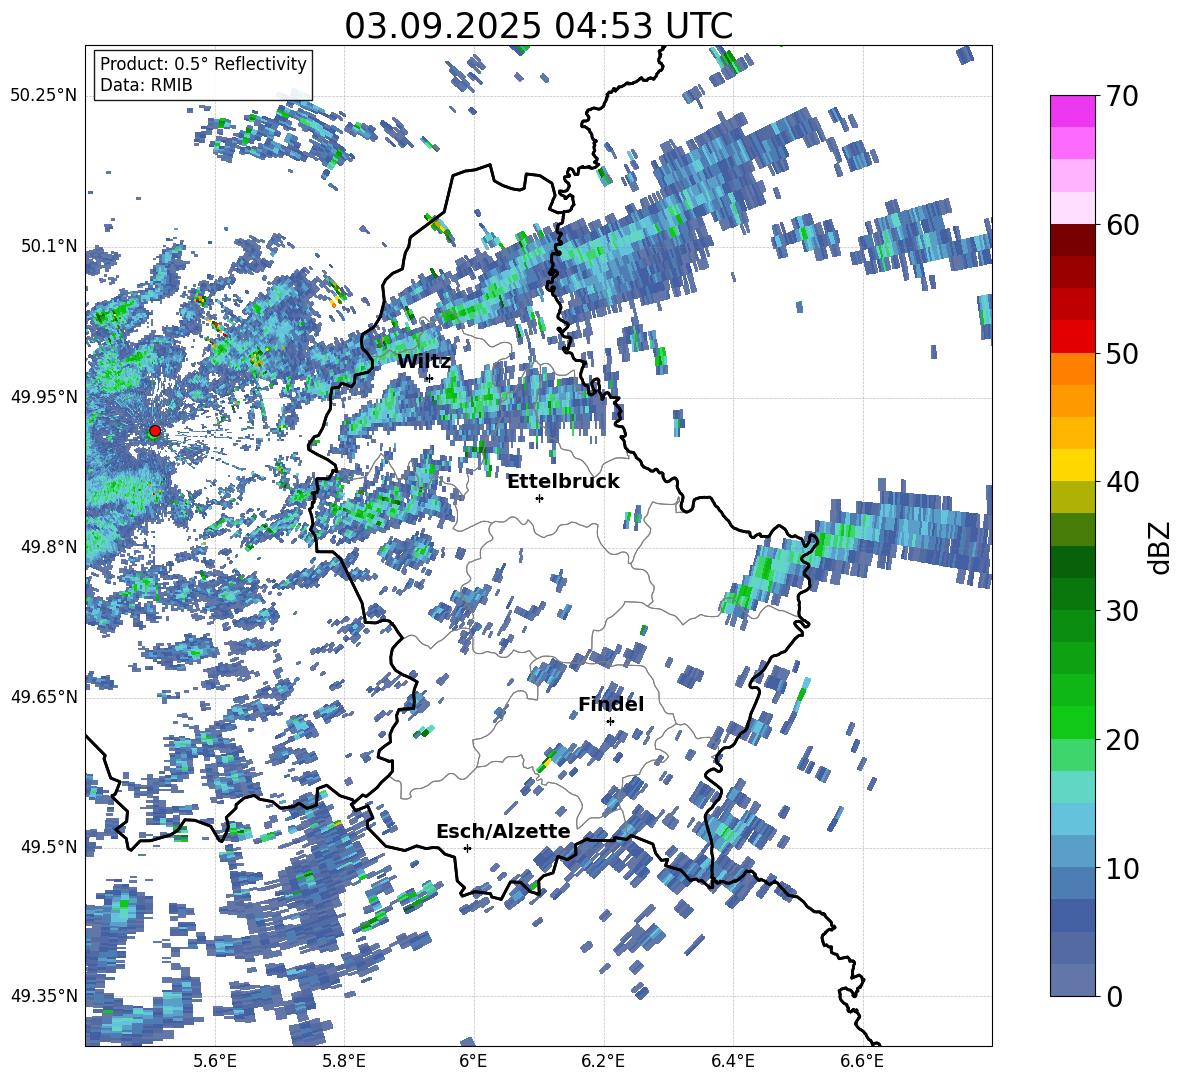Click the Data: RMIB text
The image size is (1184, 1081).
pos(146,85)
